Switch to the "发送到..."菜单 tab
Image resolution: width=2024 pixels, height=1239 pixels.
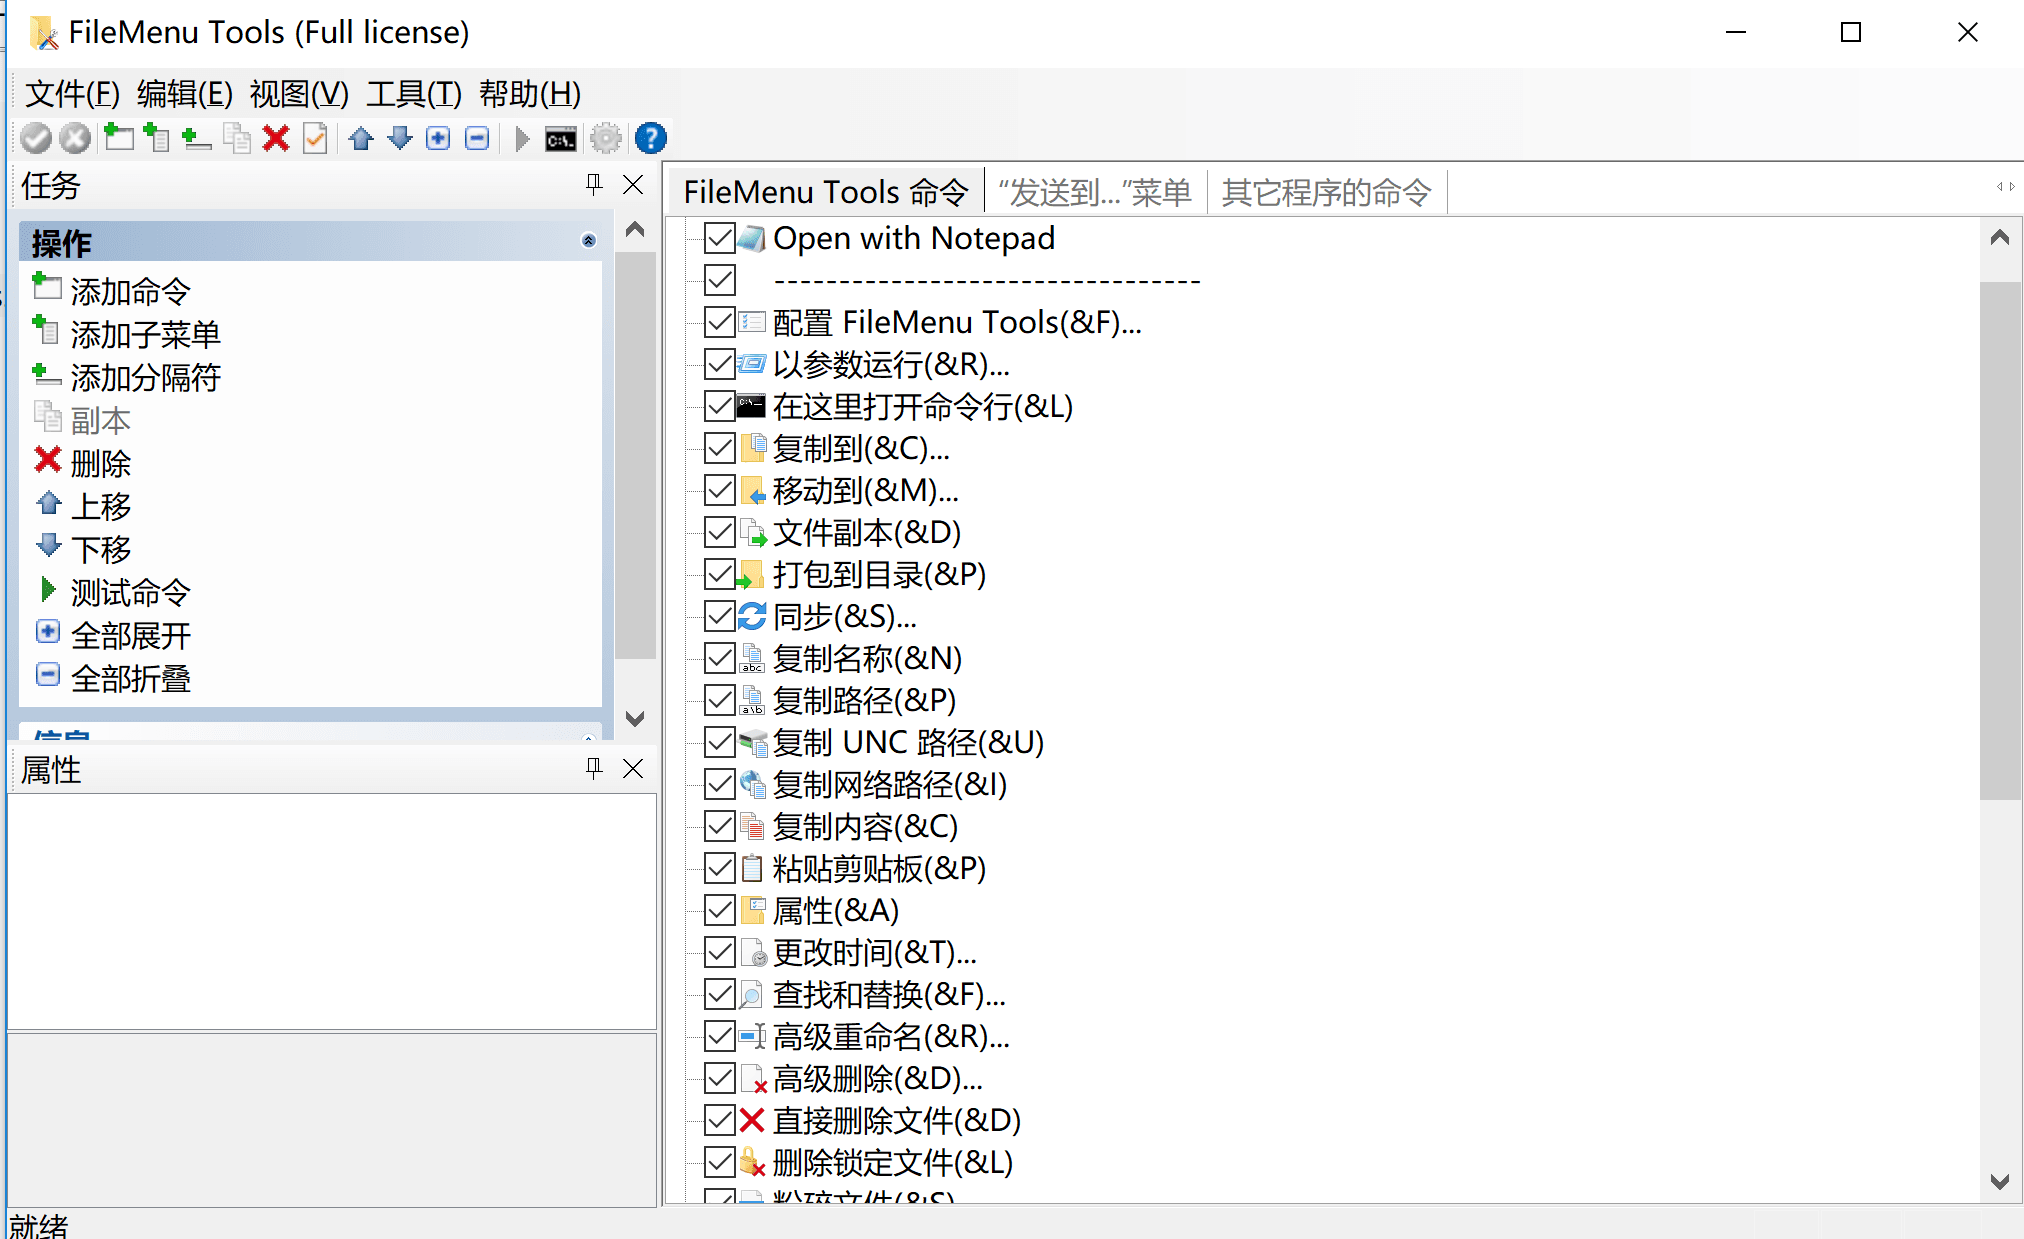coord(1096,191)
